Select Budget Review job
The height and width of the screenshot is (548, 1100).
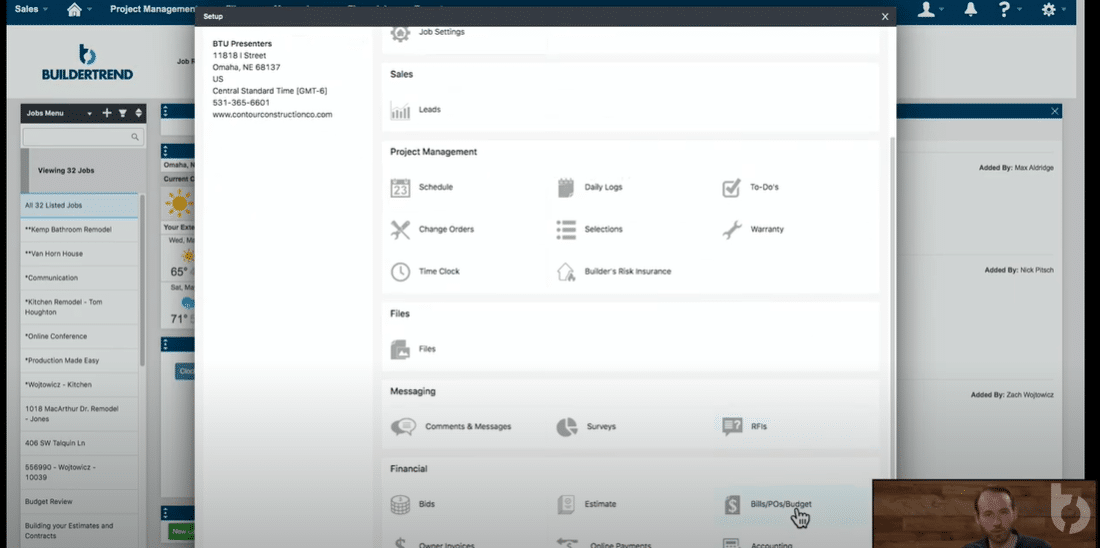[79, 502]
